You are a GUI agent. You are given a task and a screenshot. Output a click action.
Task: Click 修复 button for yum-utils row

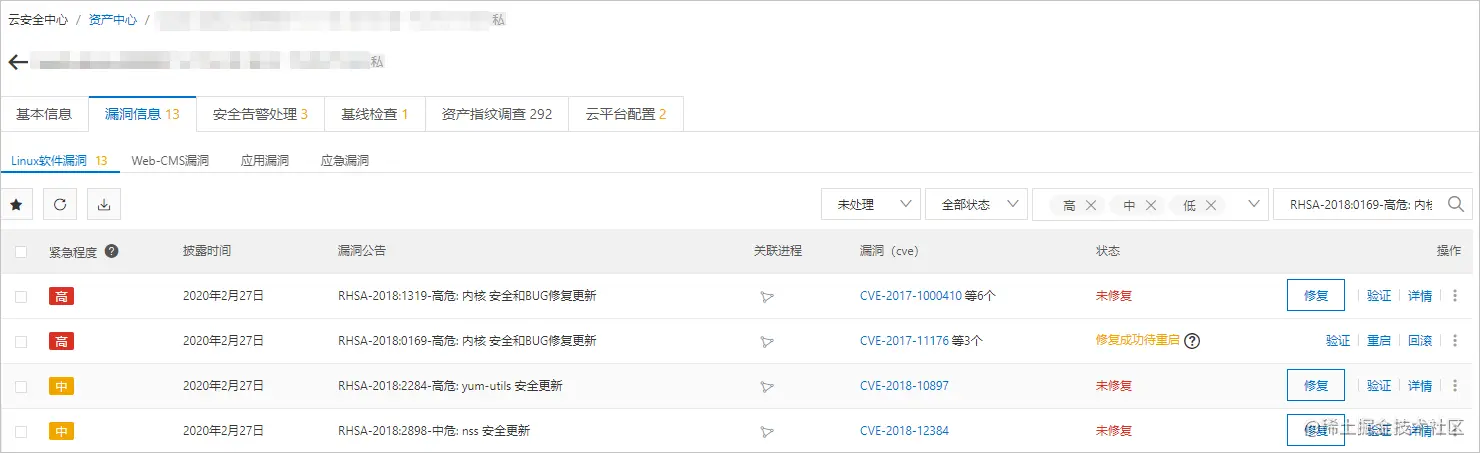[x=1316, y=386]
